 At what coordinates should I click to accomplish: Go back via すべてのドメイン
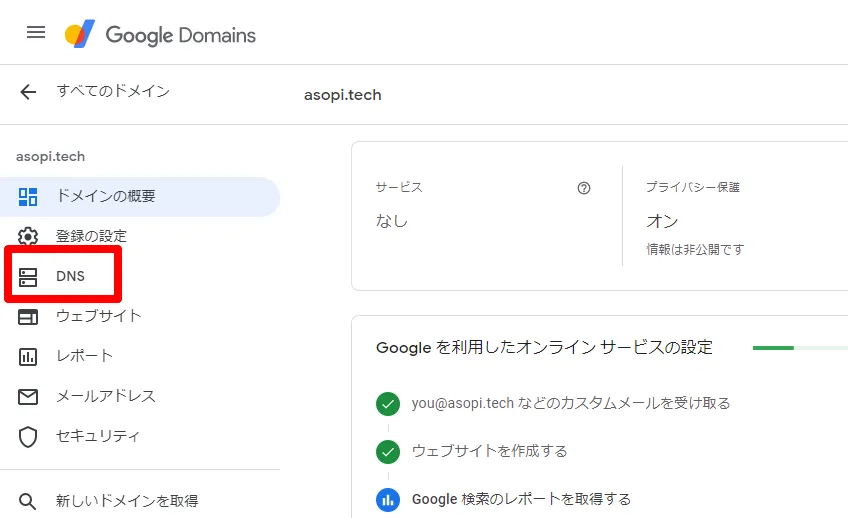coord(113,91)
